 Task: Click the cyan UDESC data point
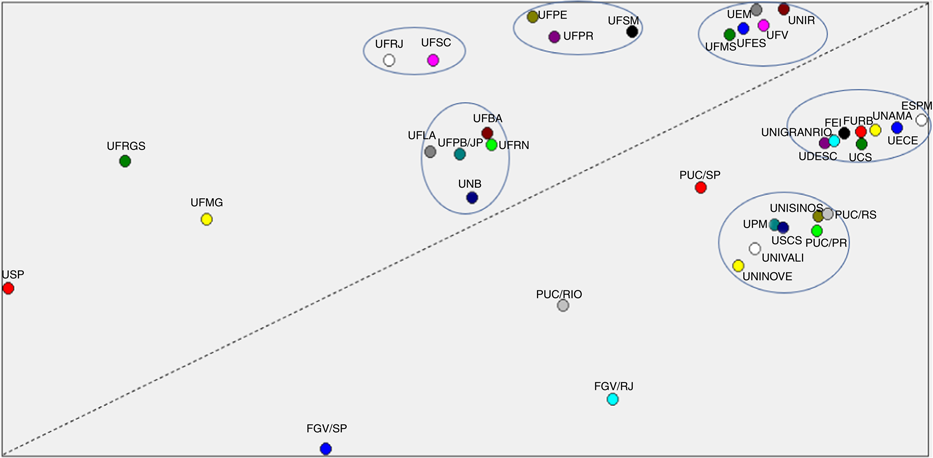(x=834, y=141)
